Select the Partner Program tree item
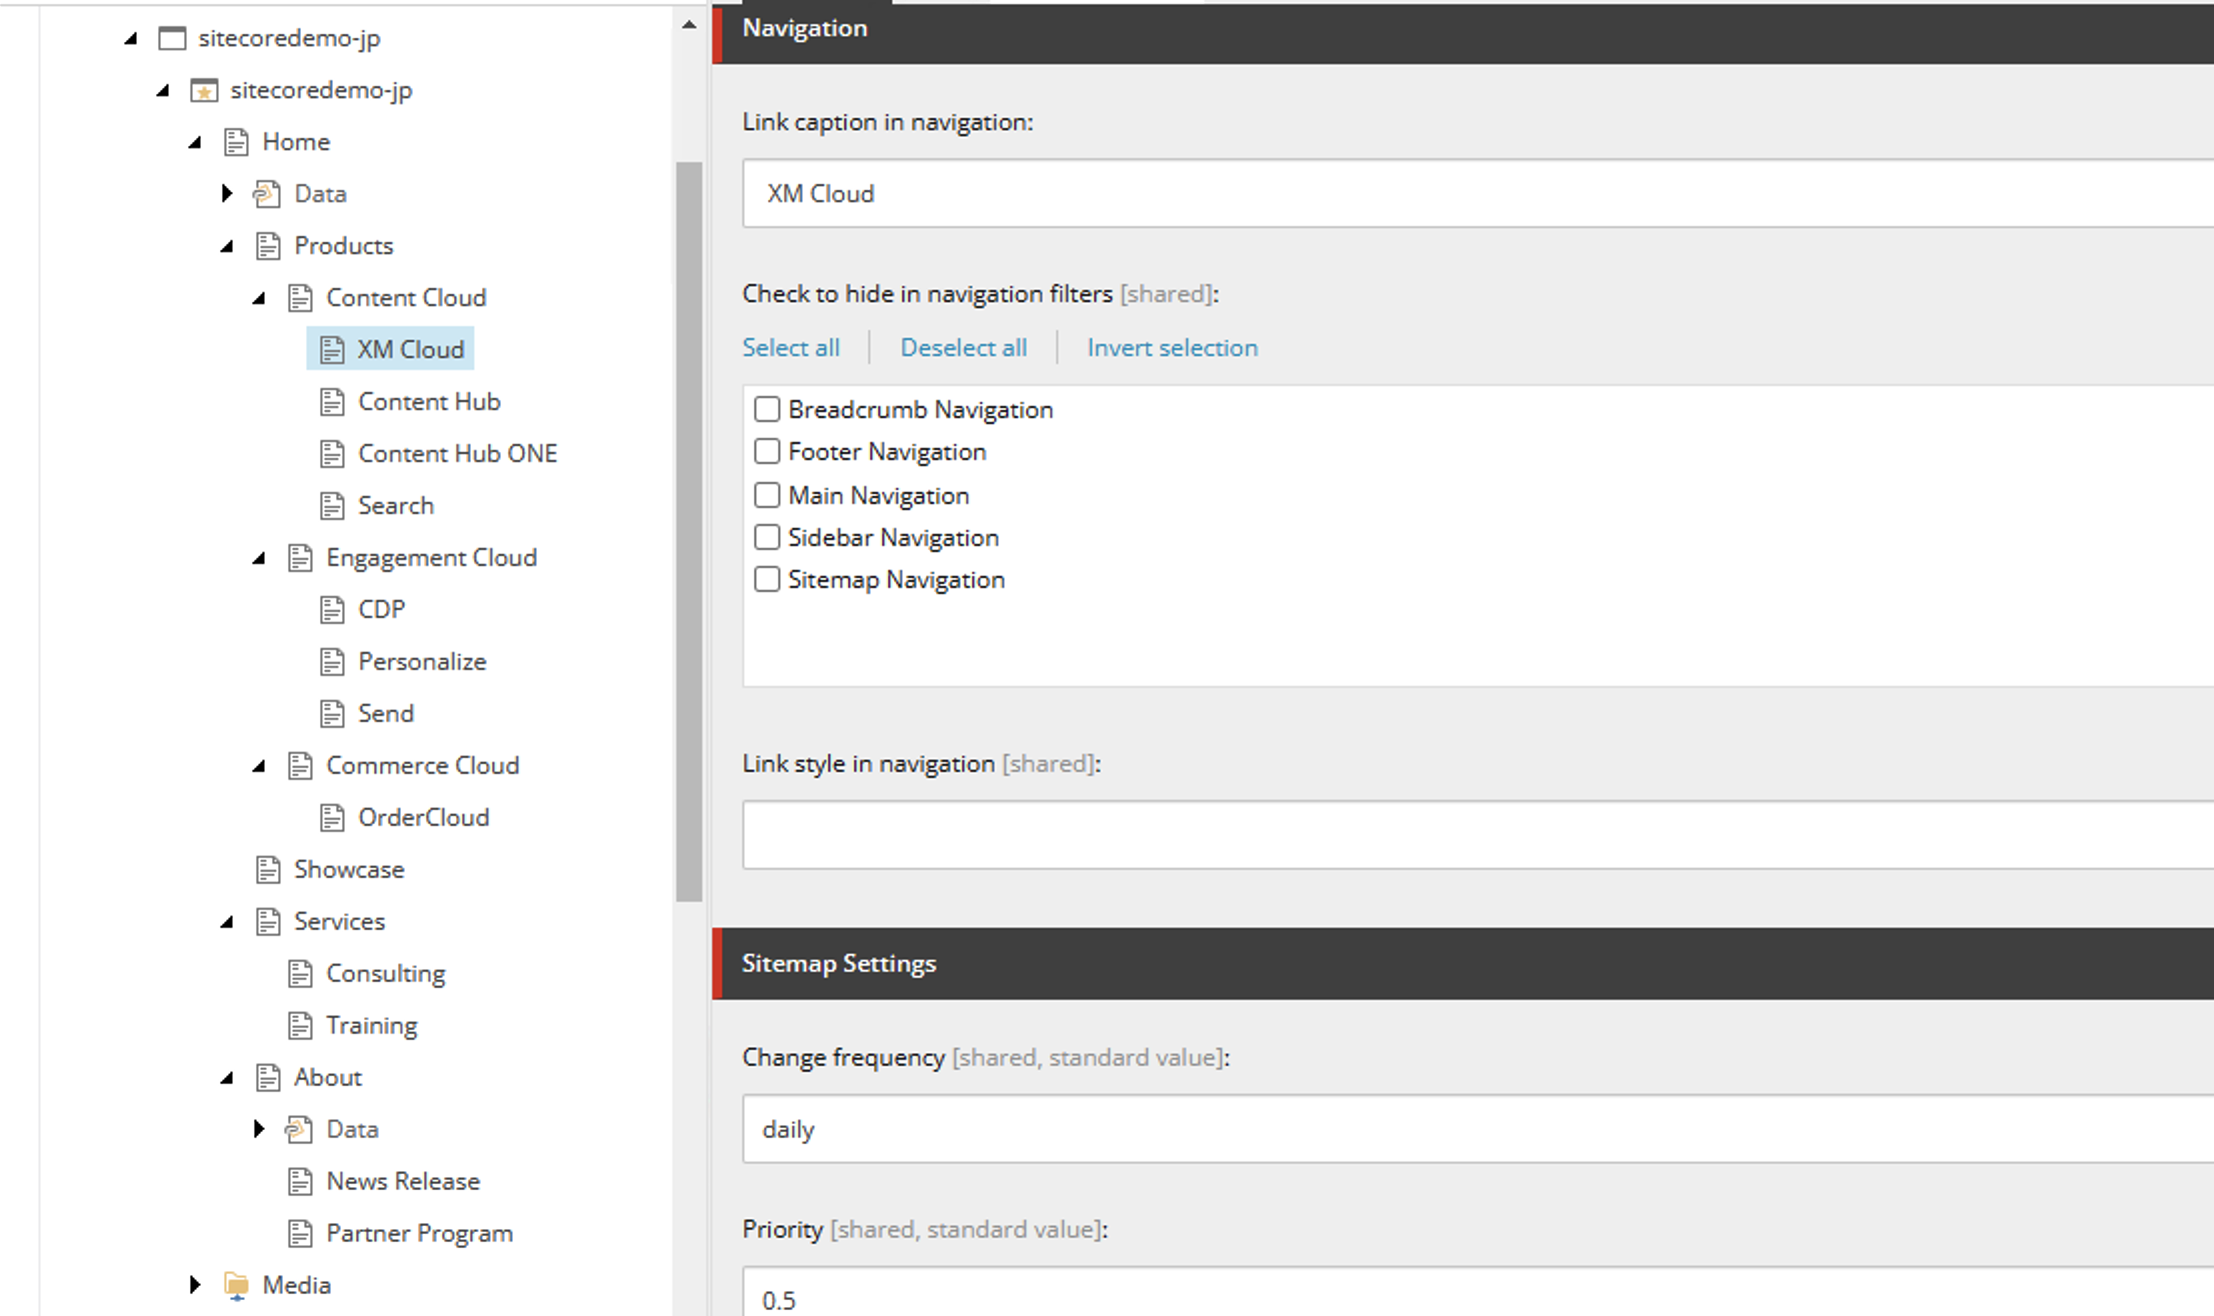The width and height of the screenshot is (2214, 1316). [x=419, y=1234]
